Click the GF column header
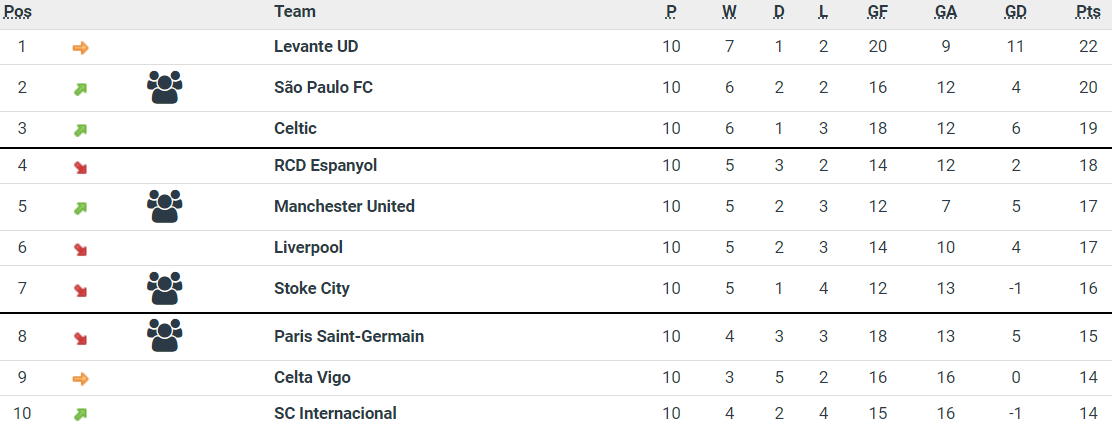 (x=877, y=12)
